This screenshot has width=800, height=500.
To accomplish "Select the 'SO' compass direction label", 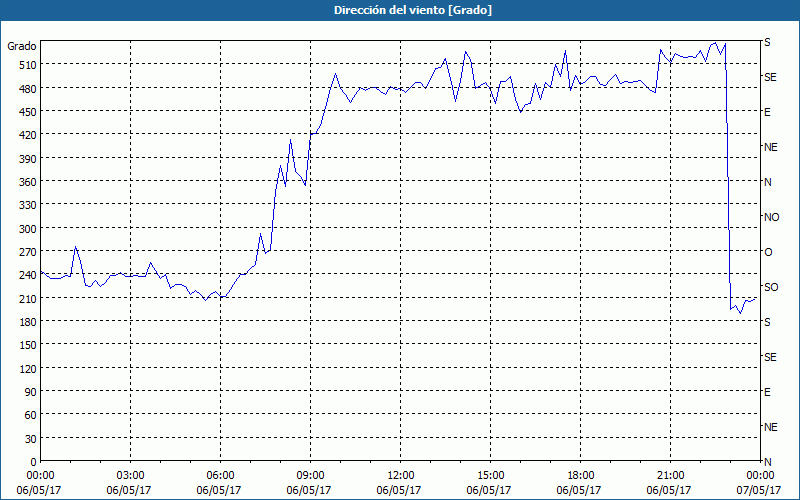I will (x=771, y=287).
